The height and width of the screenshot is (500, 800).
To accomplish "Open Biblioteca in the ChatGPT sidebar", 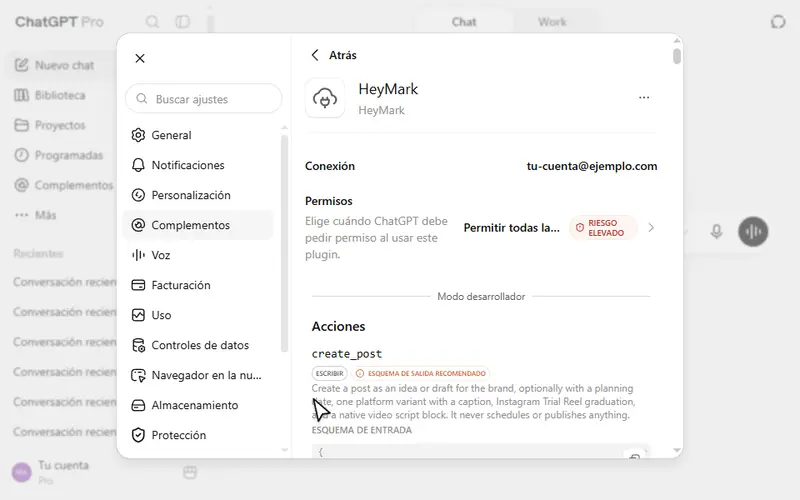I will 50,95.
